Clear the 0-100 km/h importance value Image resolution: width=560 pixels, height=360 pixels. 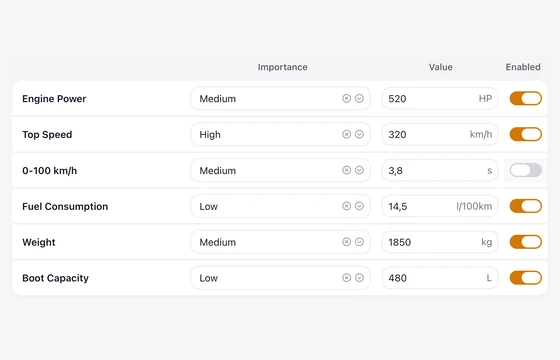pyautogui.click(x=346, y=170)
